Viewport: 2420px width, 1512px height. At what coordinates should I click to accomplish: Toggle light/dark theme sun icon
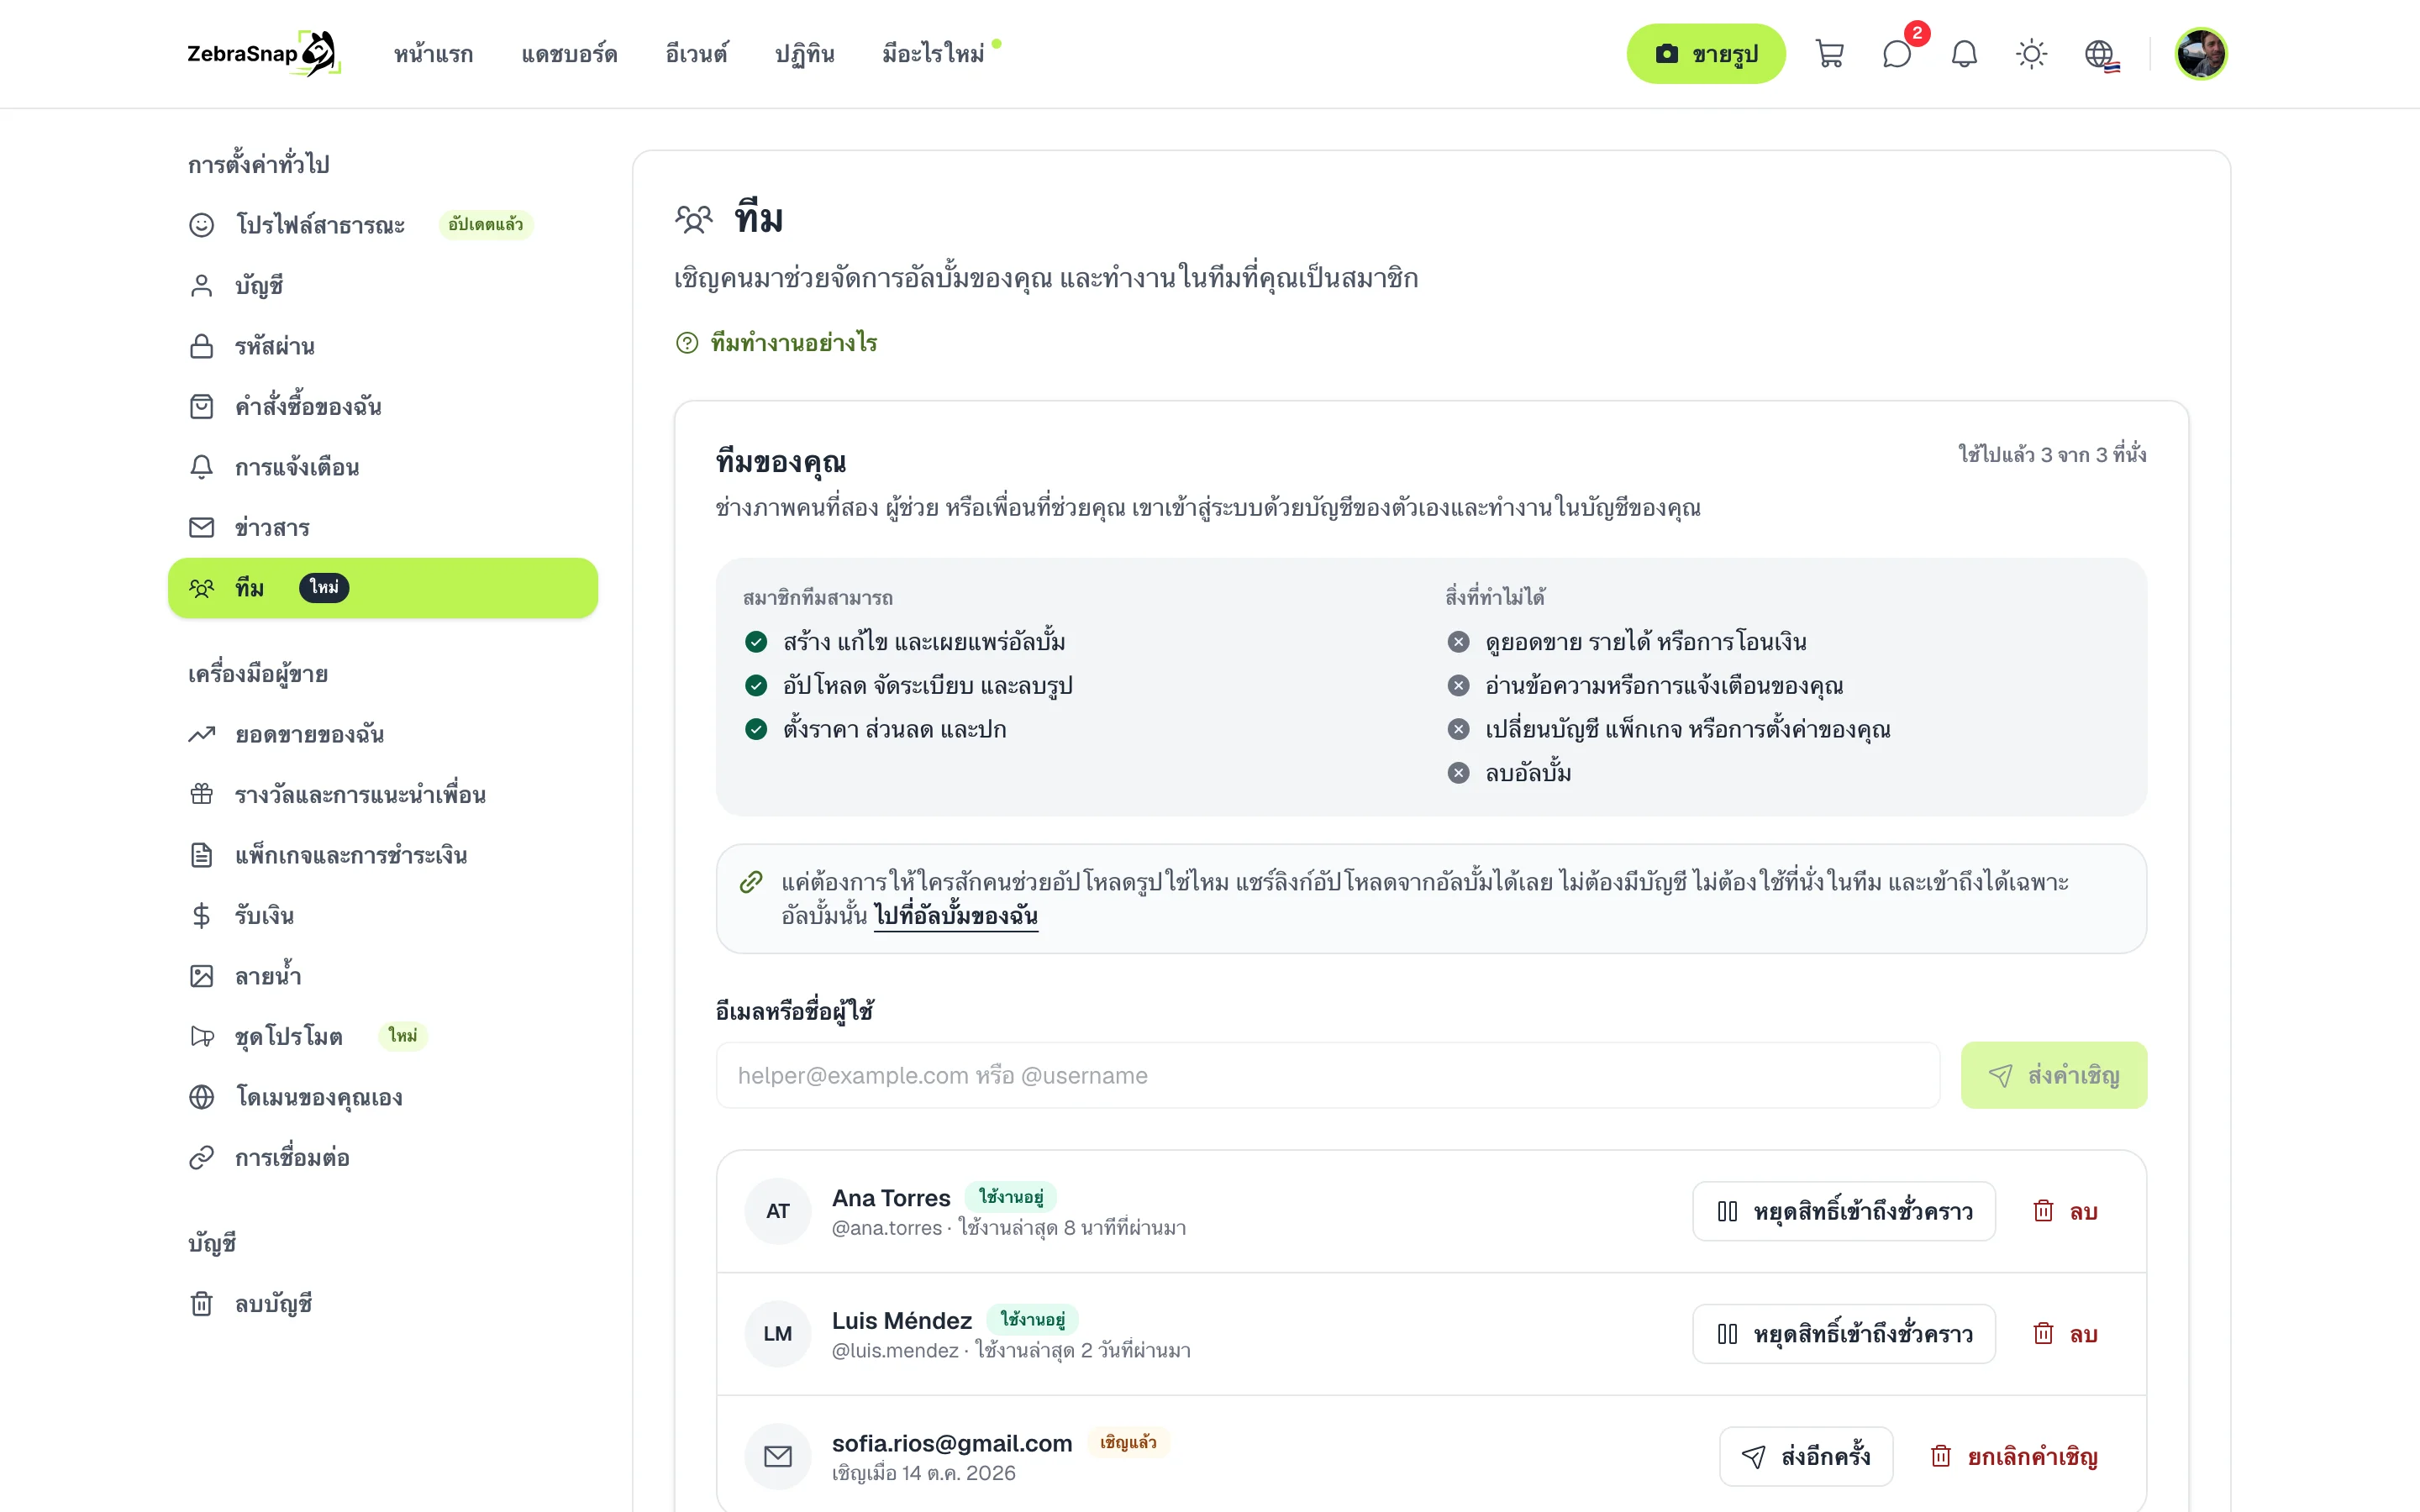(2031, 54)
